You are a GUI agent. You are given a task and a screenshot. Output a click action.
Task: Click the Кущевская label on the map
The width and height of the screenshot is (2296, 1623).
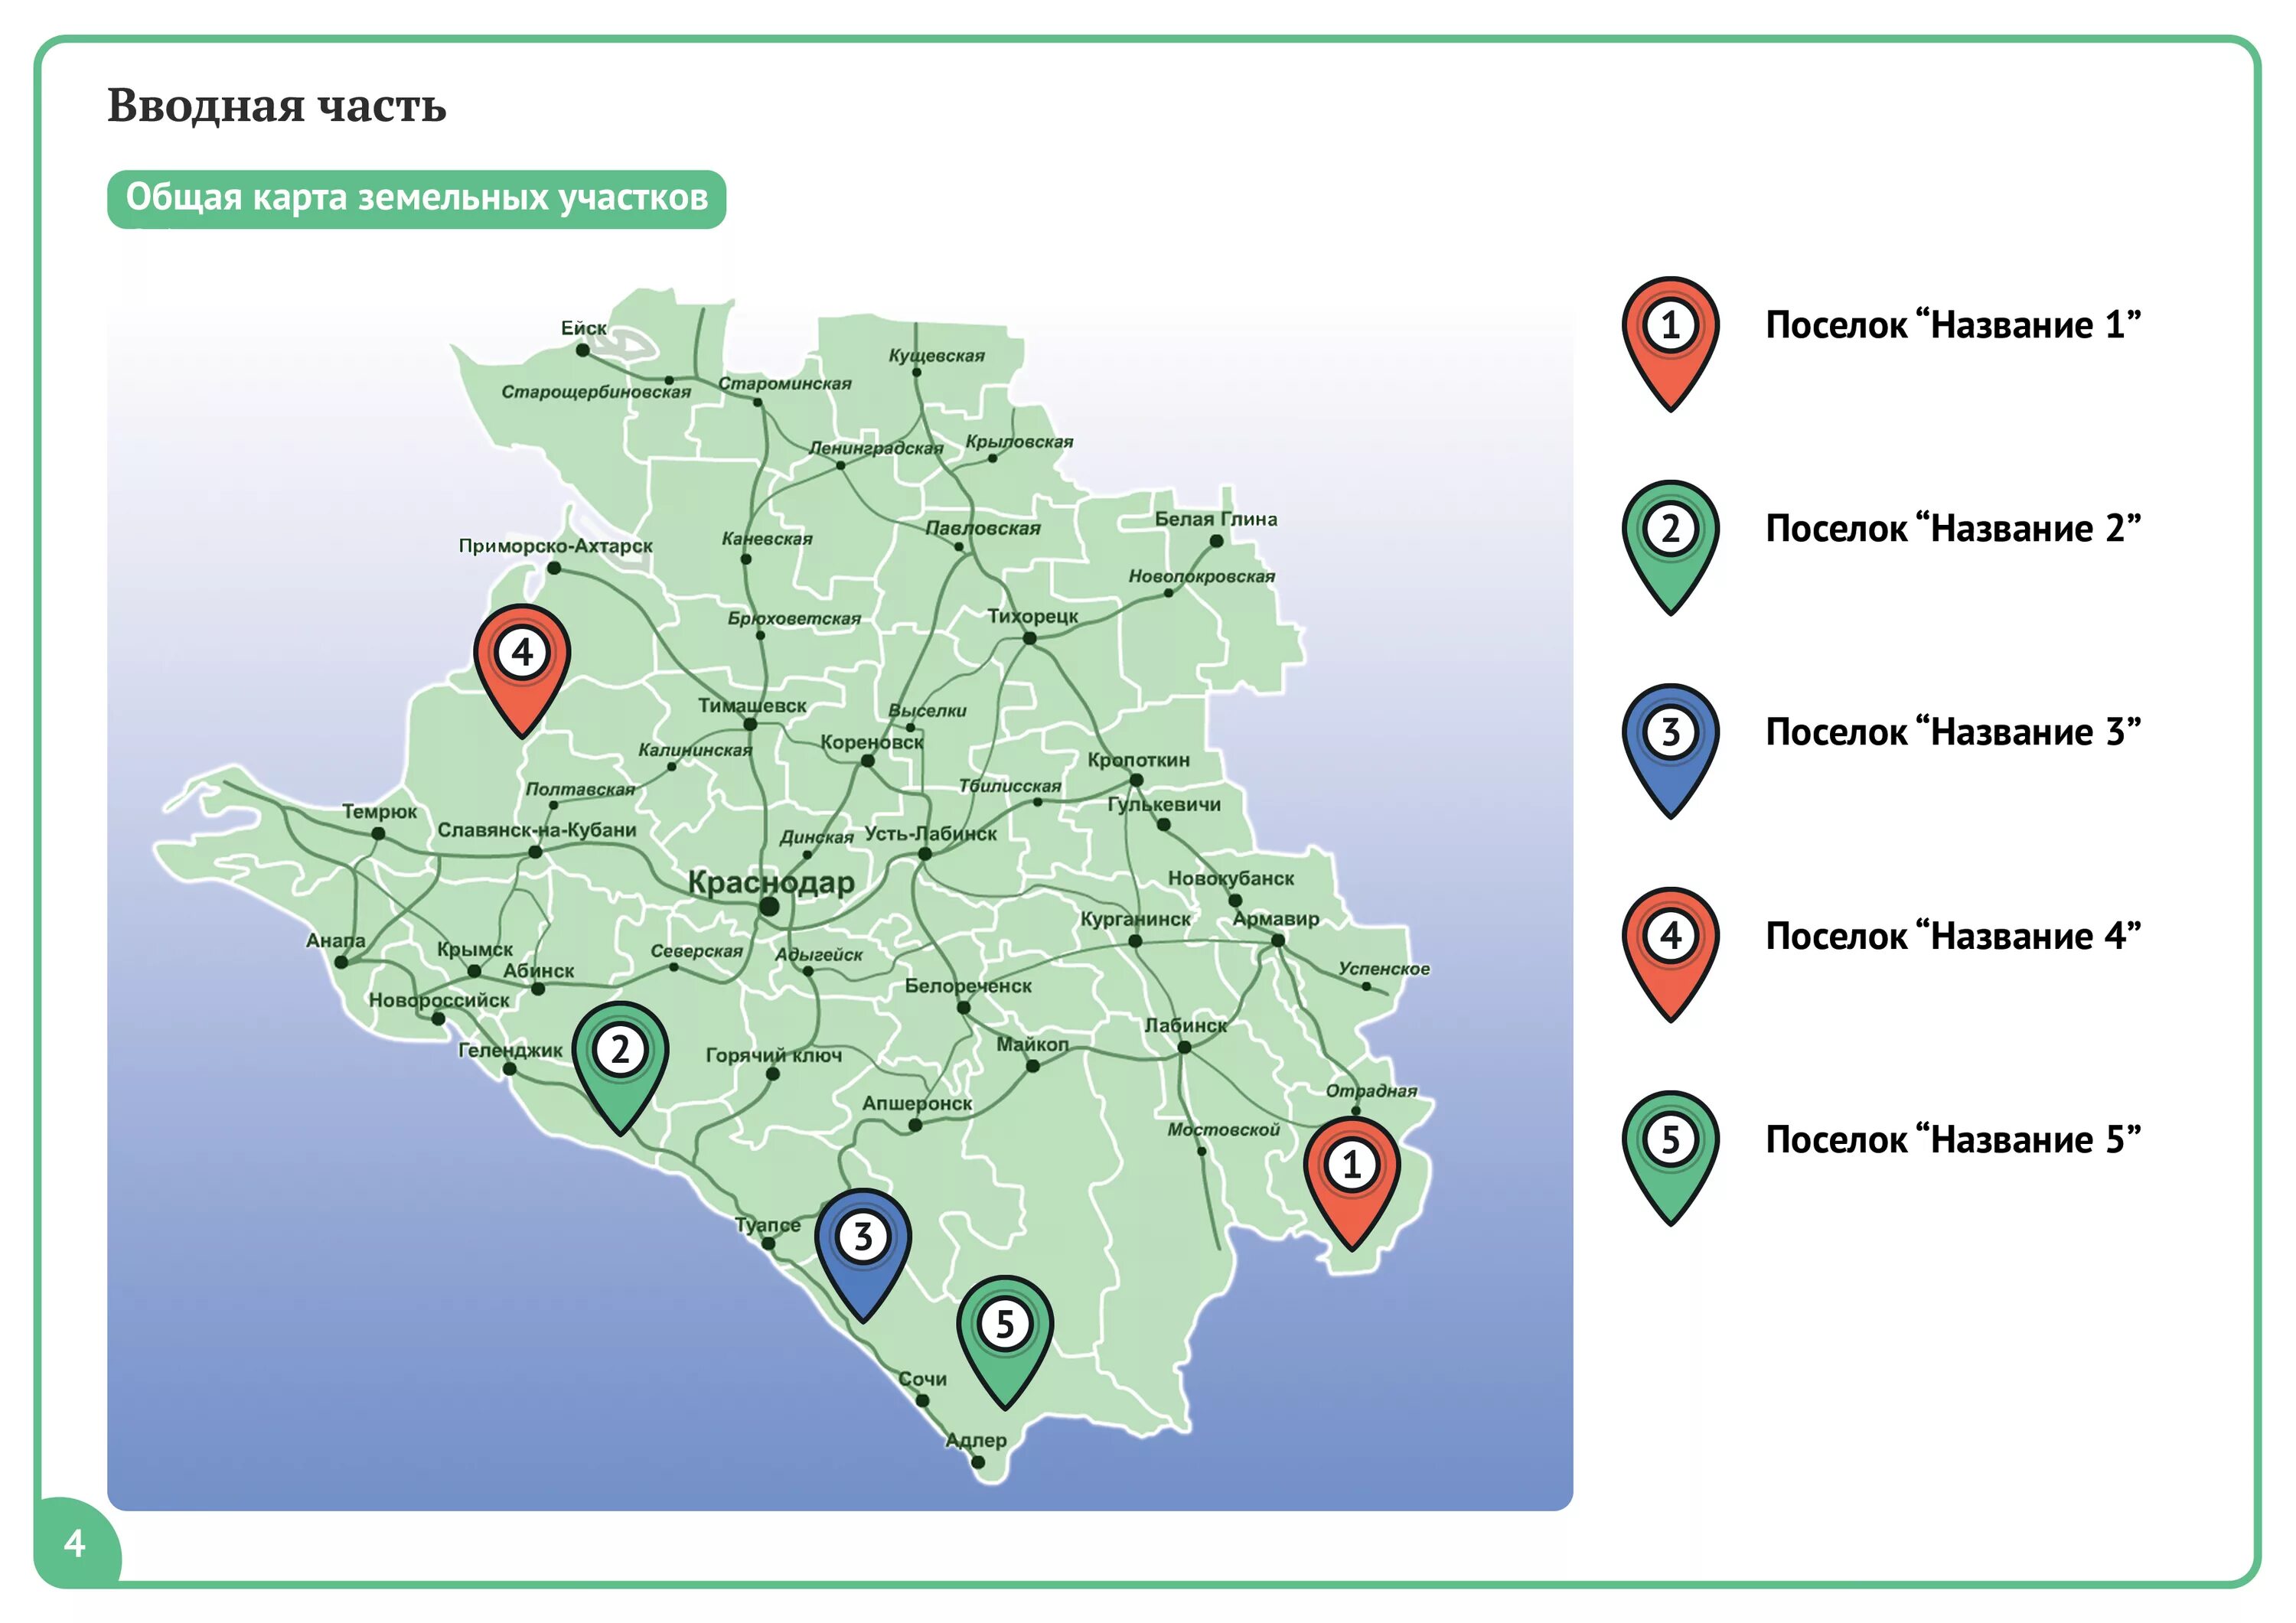pos(937,356)
